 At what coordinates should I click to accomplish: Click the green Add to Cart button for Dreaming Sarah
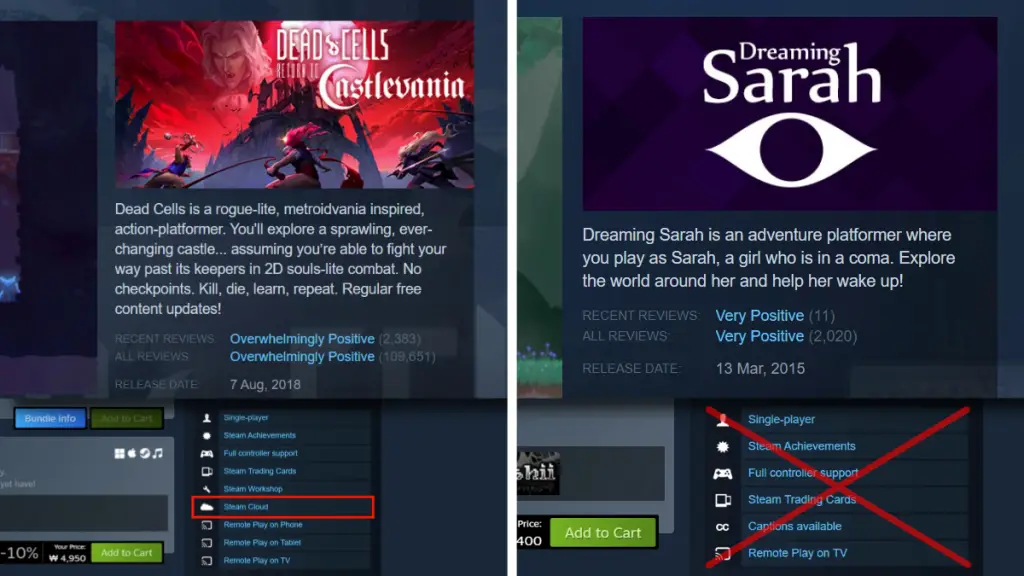pos(603,533)
